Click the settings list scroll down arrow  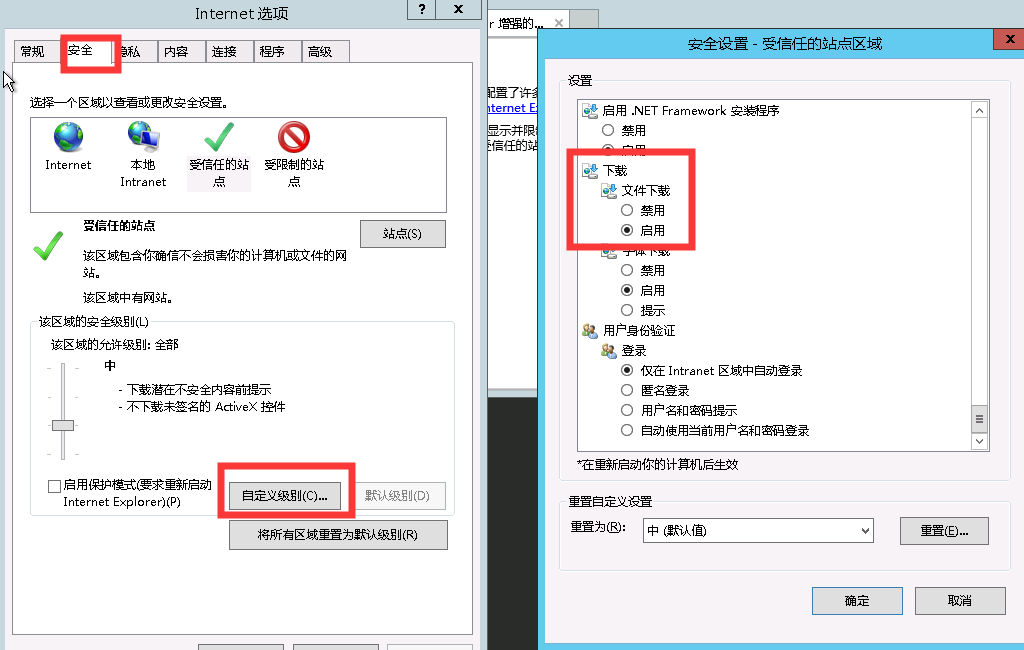pos(979,441)
